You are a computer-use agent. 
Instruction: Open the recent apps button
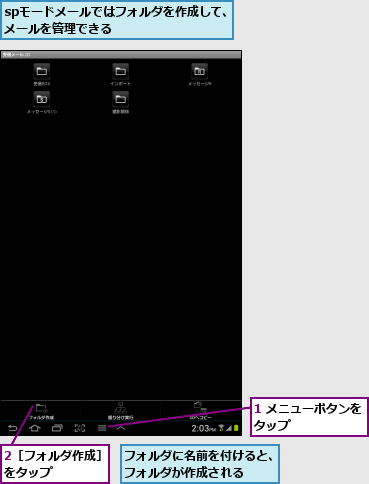(x=57, y=428)
